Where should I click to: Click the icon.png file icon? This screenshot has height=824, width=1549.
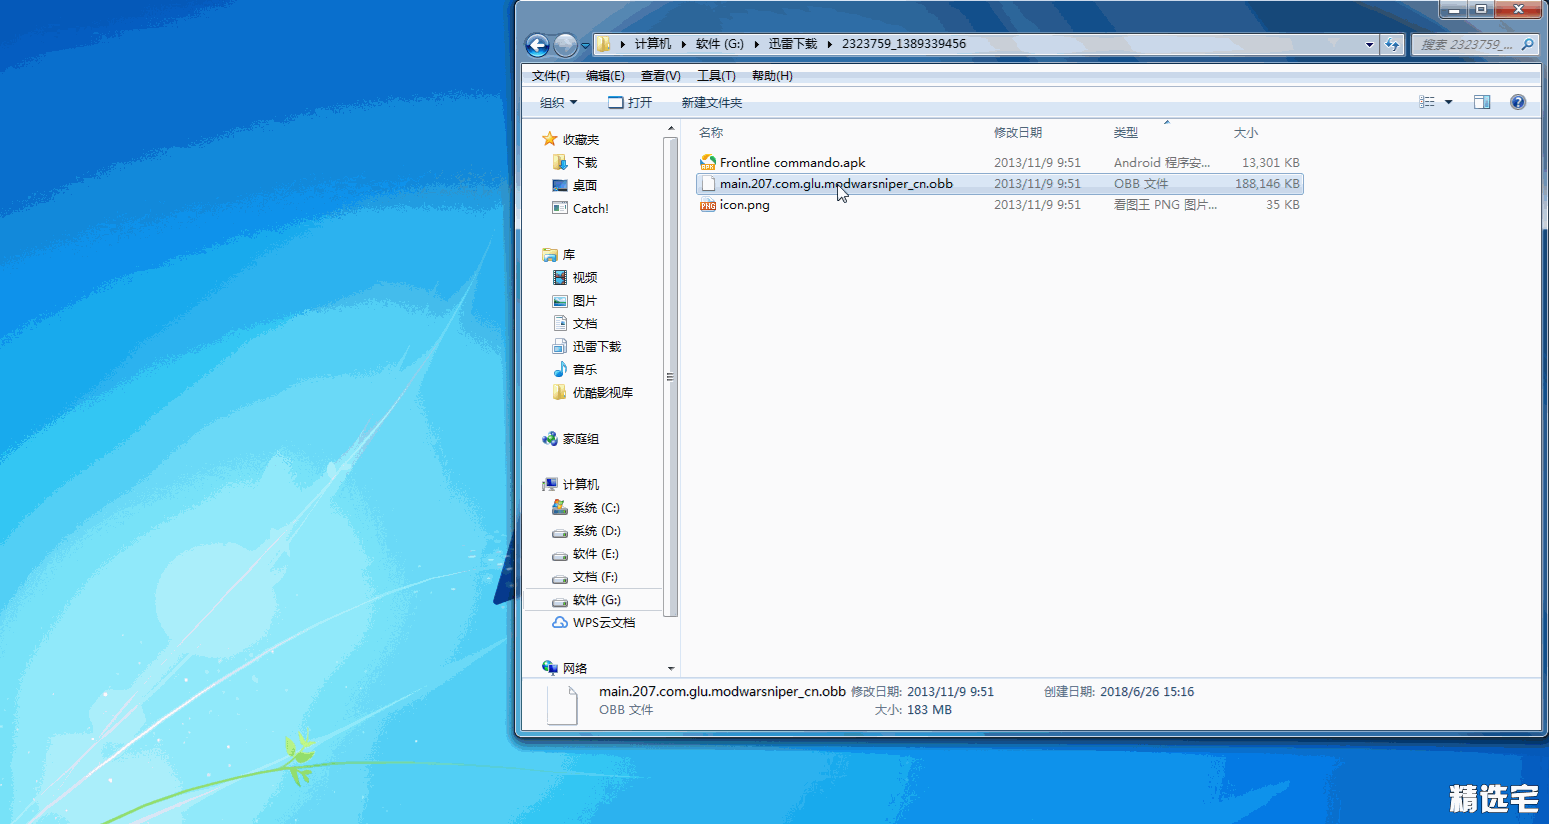tap(708, 205)
